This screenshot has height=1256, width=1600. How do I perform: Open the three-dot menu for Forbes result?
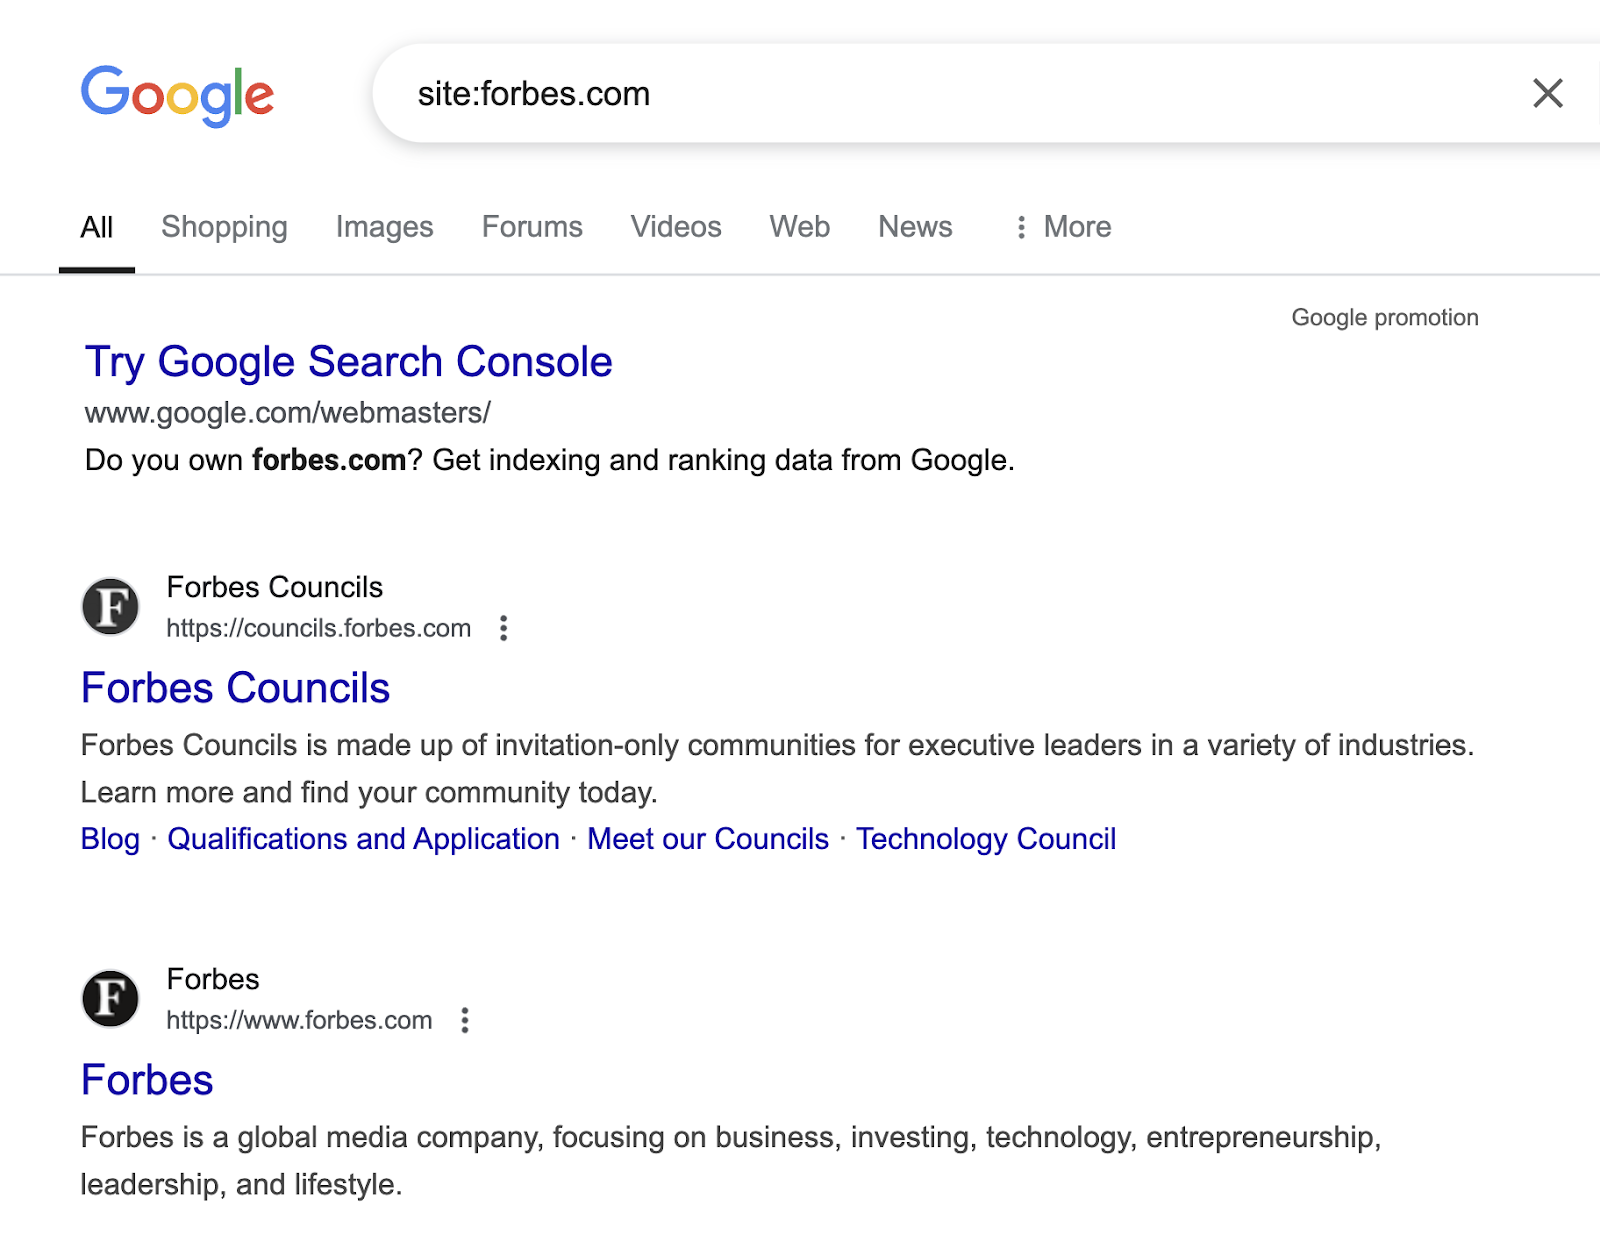pos(465,1020)
